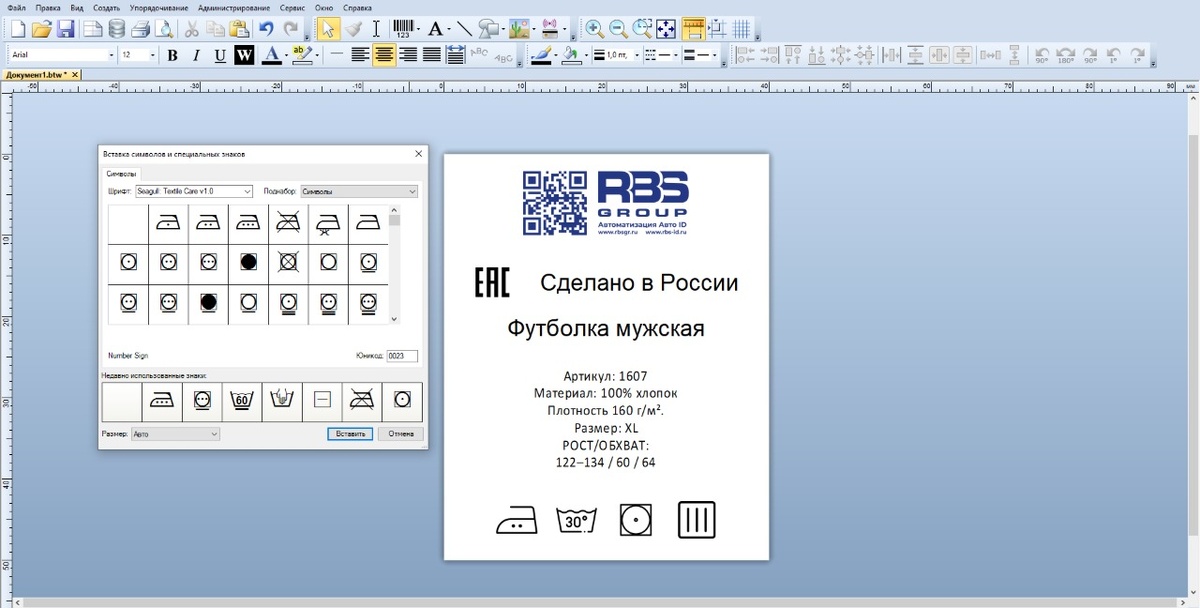Open font color dropdown arrow
Viewport: 1200px width, 608px height.
point(286,55)
